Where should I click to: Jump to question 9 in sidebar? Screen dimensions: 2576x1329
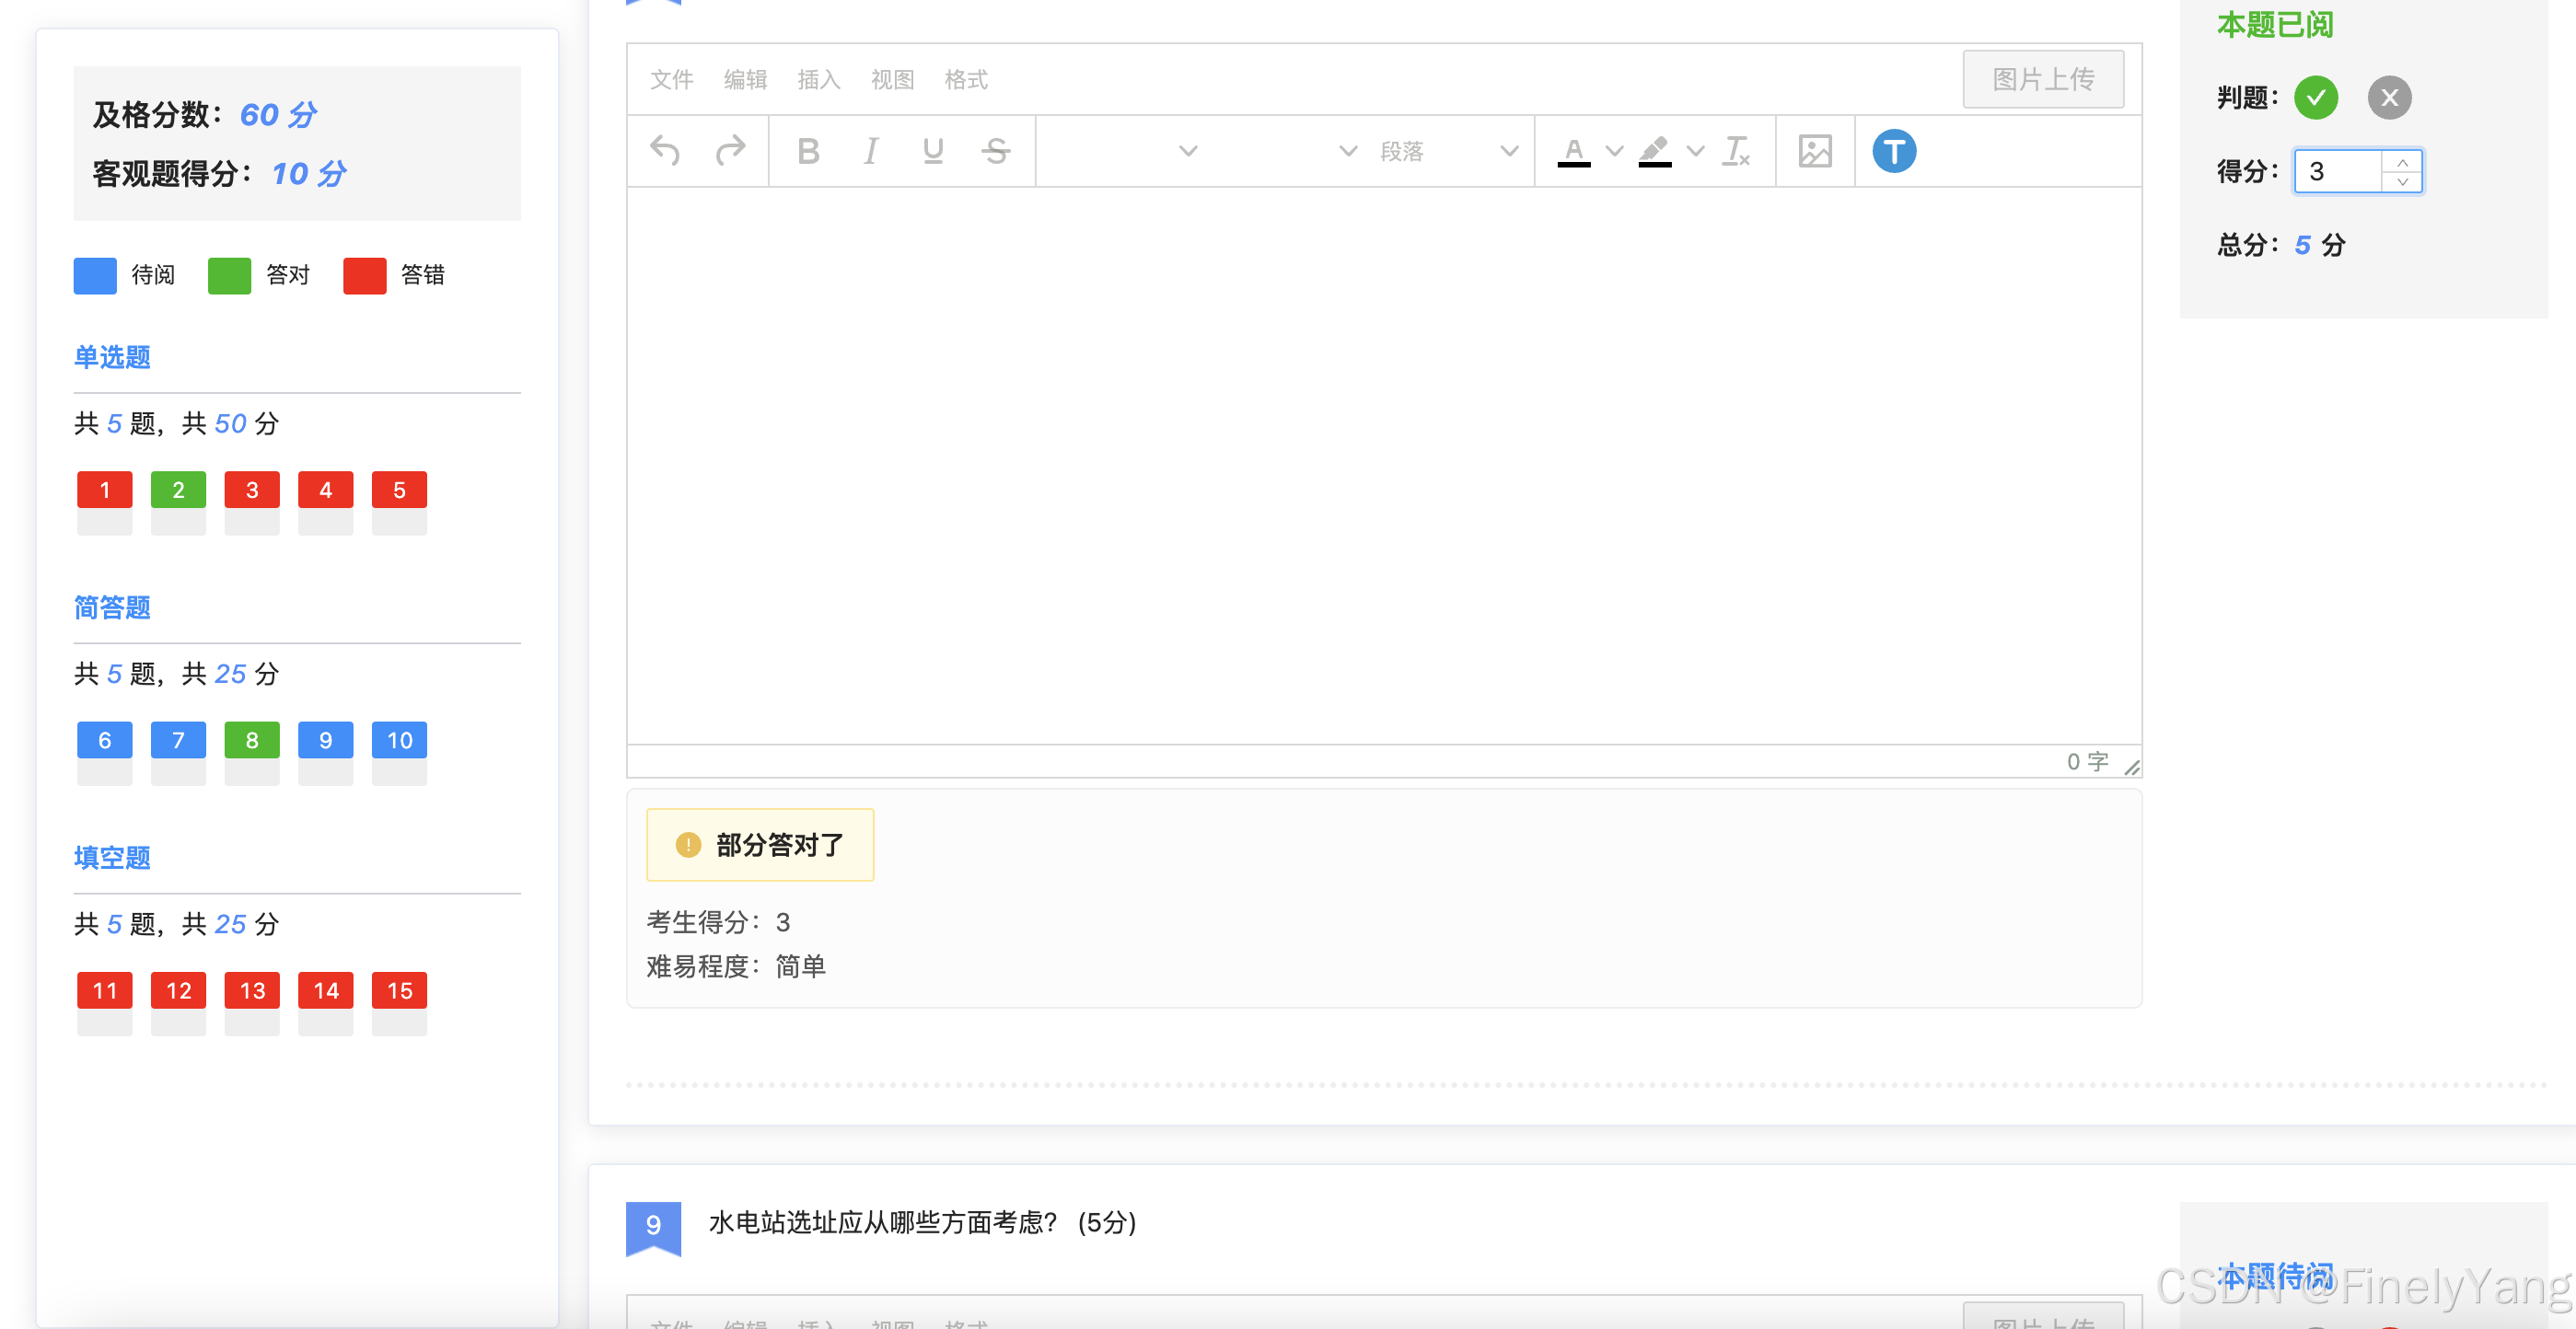325,740
